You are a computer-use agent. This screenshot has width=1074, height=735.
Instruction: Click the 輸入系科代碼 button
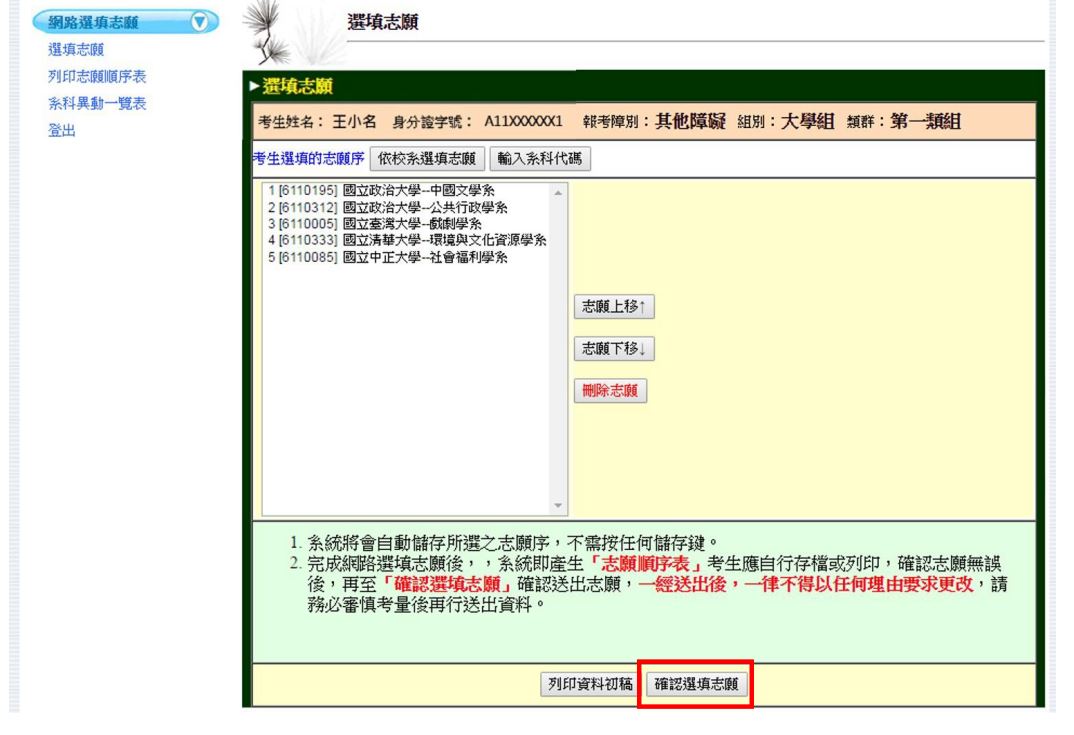pyautogui.click(x=540, y=159)
